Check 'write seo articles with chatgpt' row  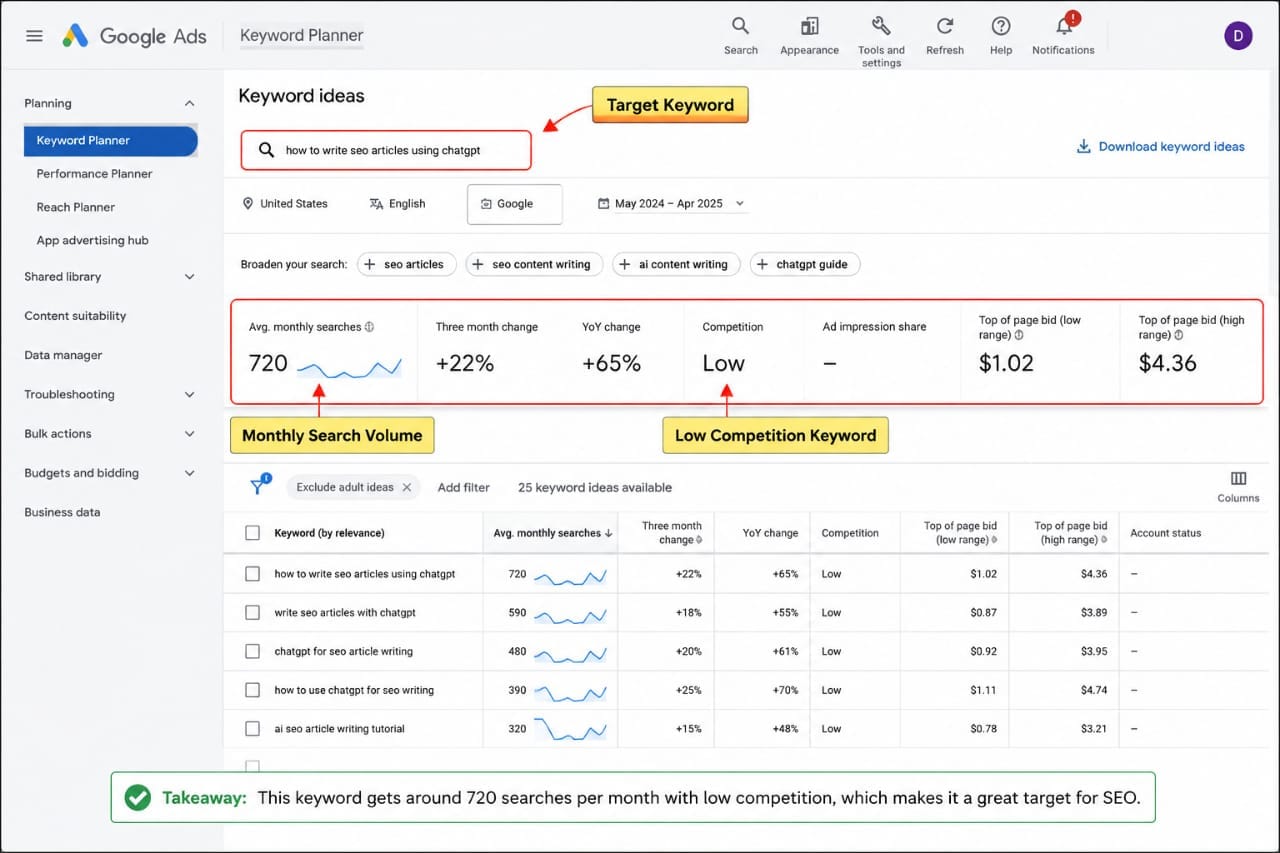(252, 612)
